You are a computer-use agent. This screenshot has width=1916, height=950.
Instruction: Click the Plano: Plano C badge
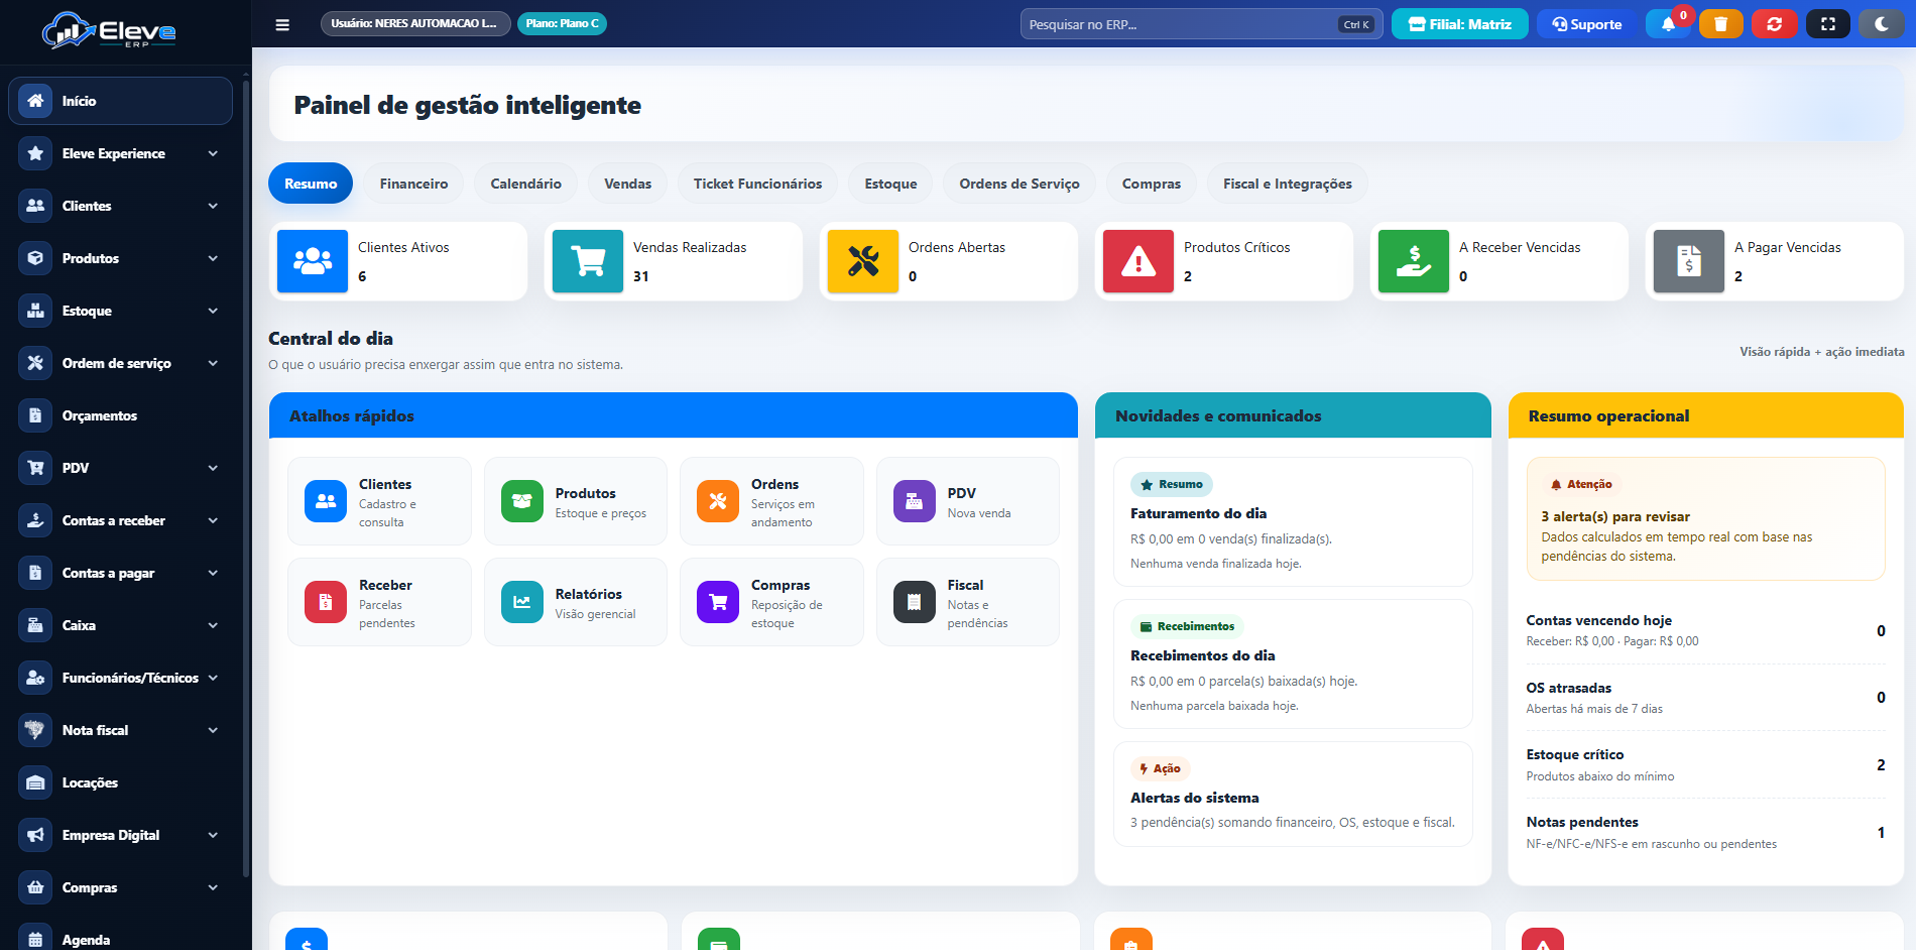click(x=562, y=24)
